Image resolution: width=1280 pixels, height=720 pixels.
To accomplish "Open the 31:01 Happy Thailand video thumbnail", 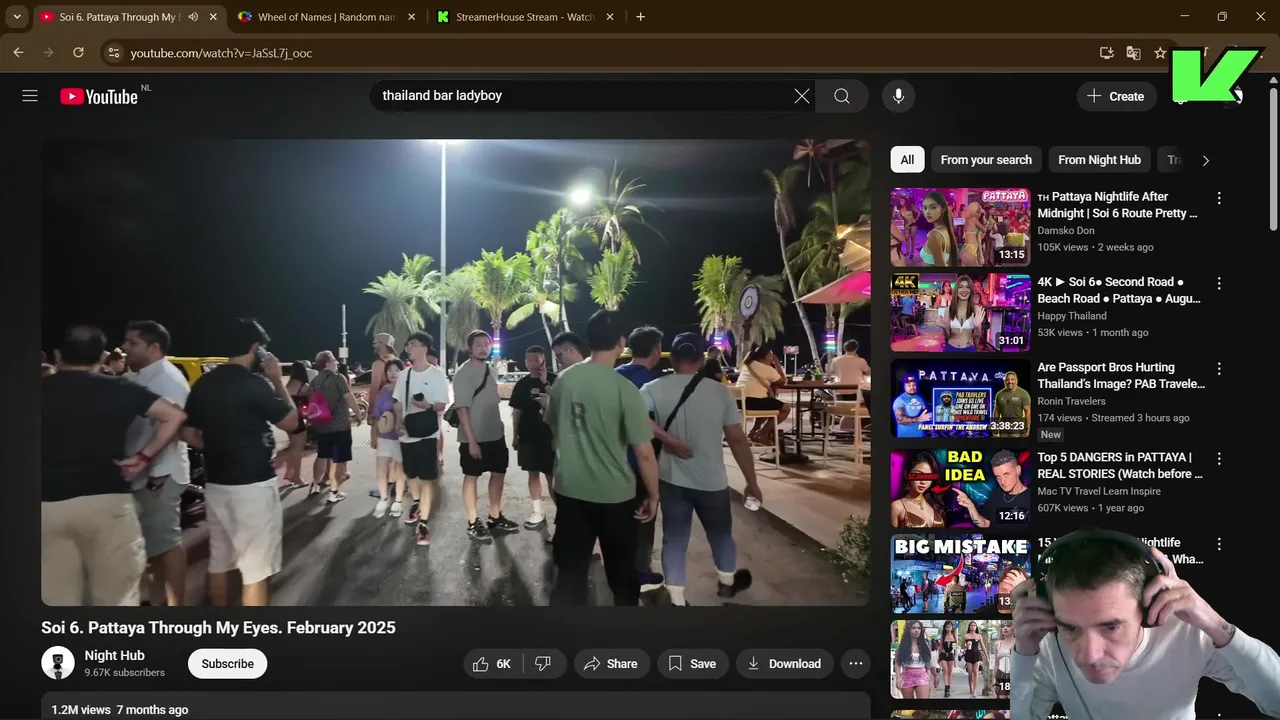I will [960, 312].
